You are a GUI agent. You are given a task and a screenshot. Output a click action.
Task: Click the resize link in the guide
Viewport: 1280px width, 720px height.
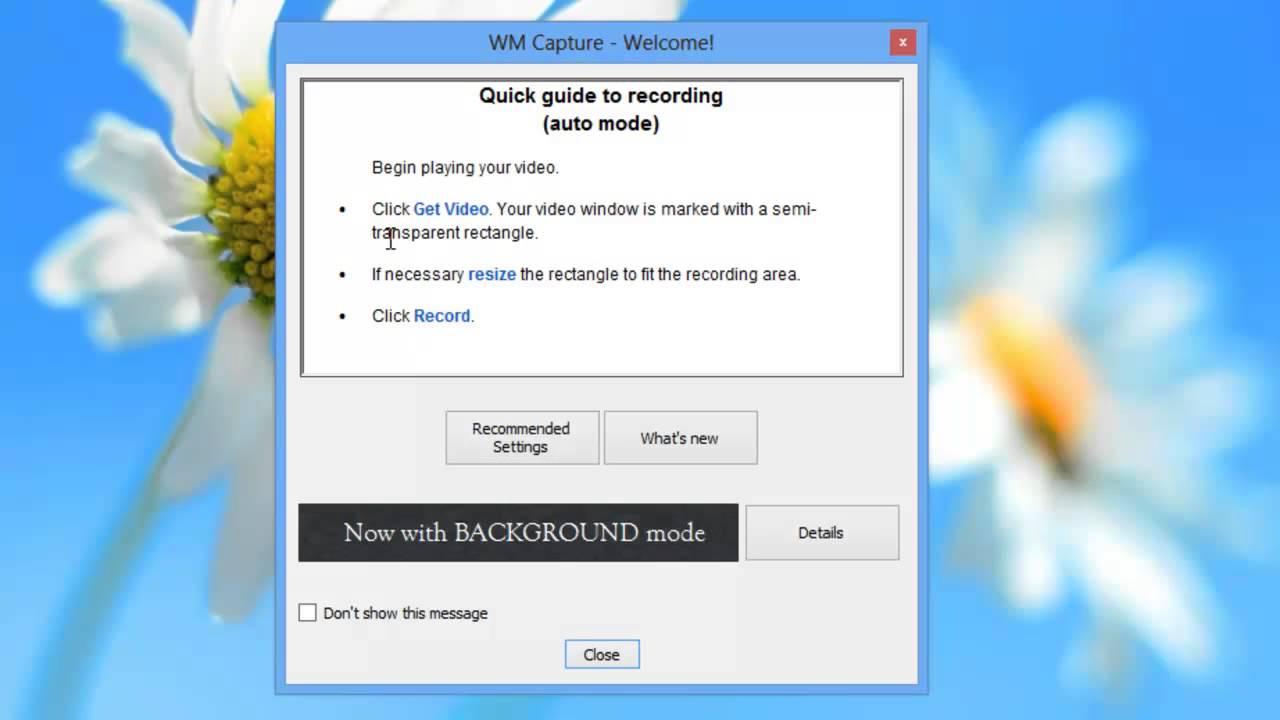coord(492,274)
